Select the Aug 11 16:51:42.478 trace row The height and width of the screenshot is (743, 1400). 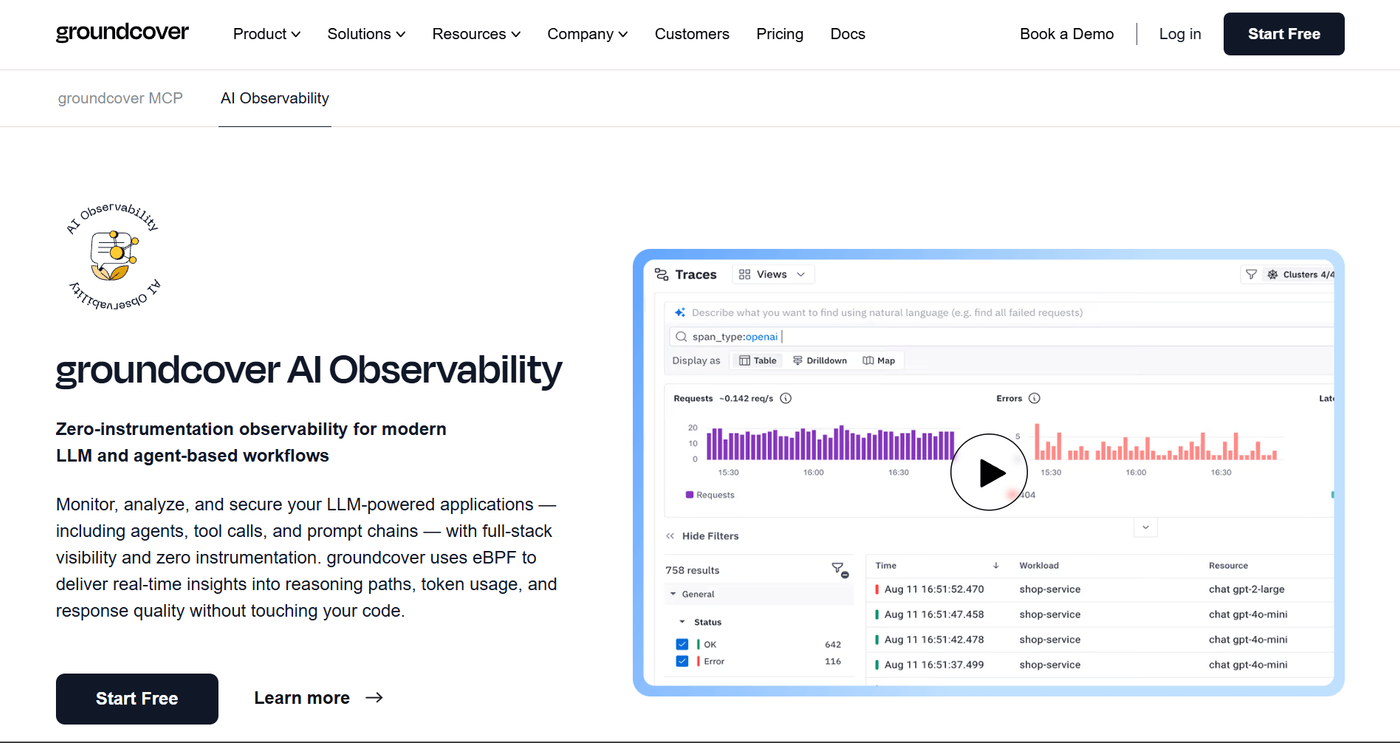(1100, 640)
